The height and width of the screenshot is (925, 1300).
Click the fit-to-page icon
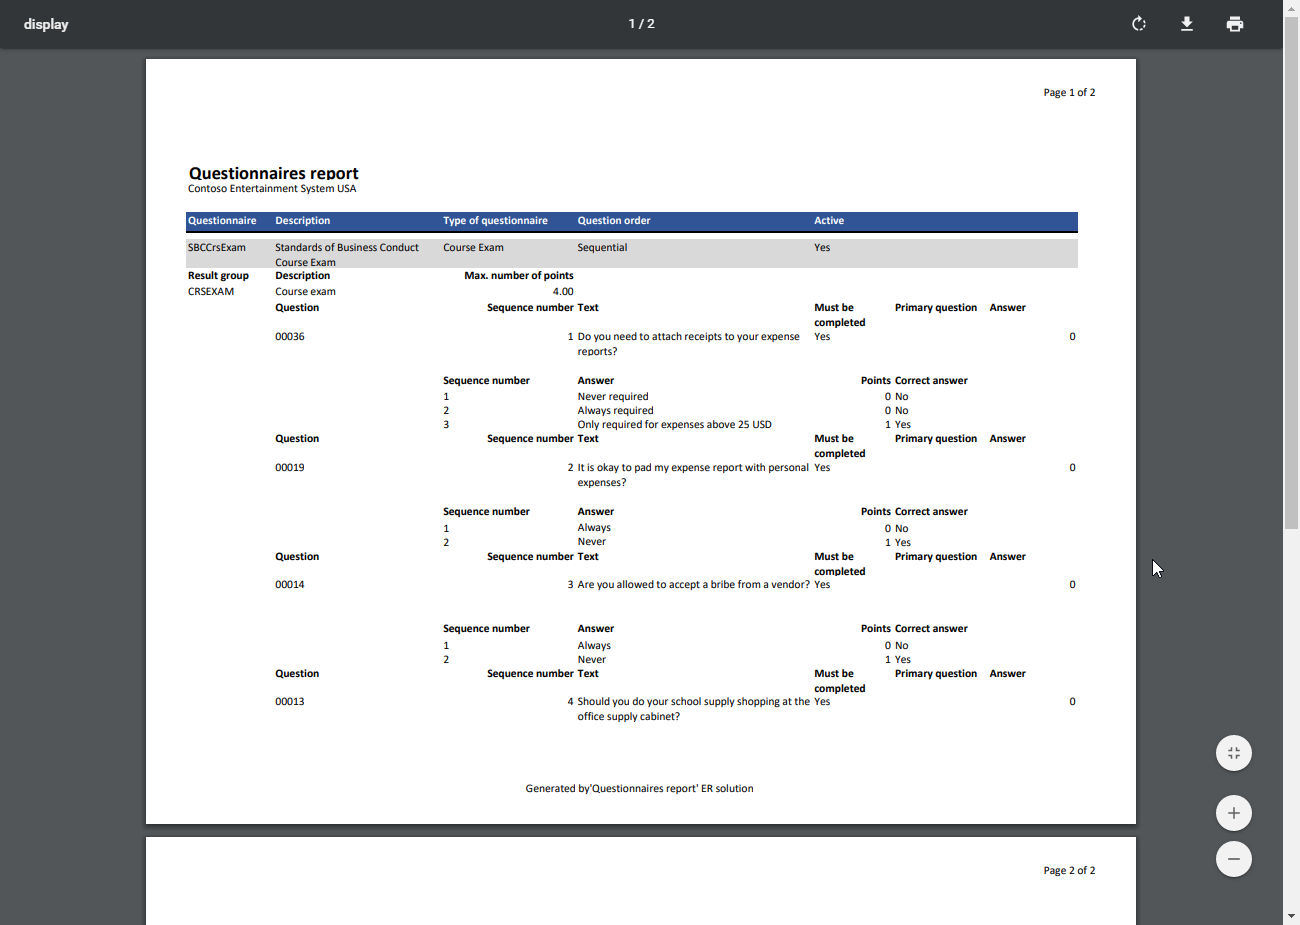tap(1233, 752)
